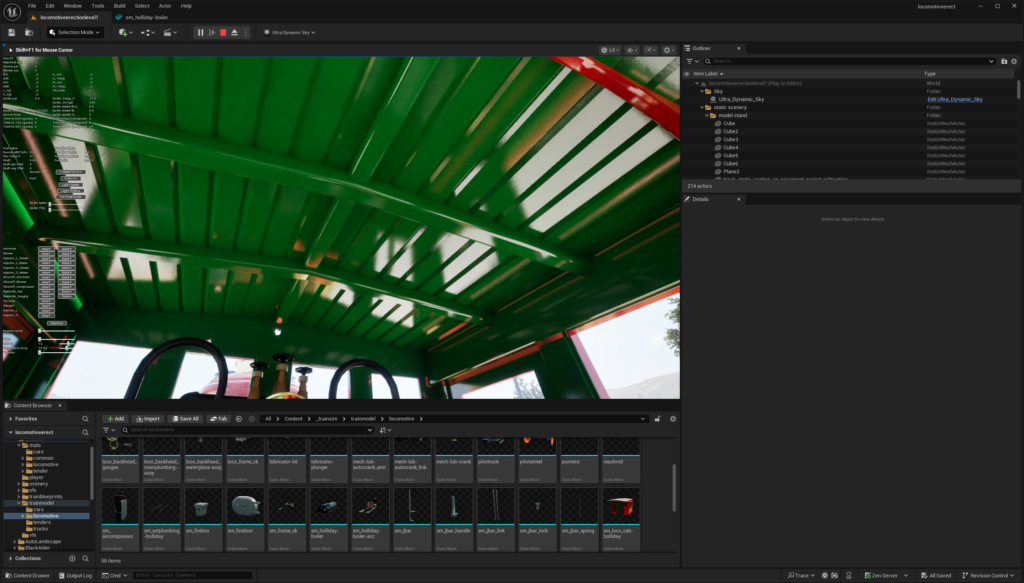Select the sm_firebox asset thumbnail
1024x583 pixels.
[202, 508]
